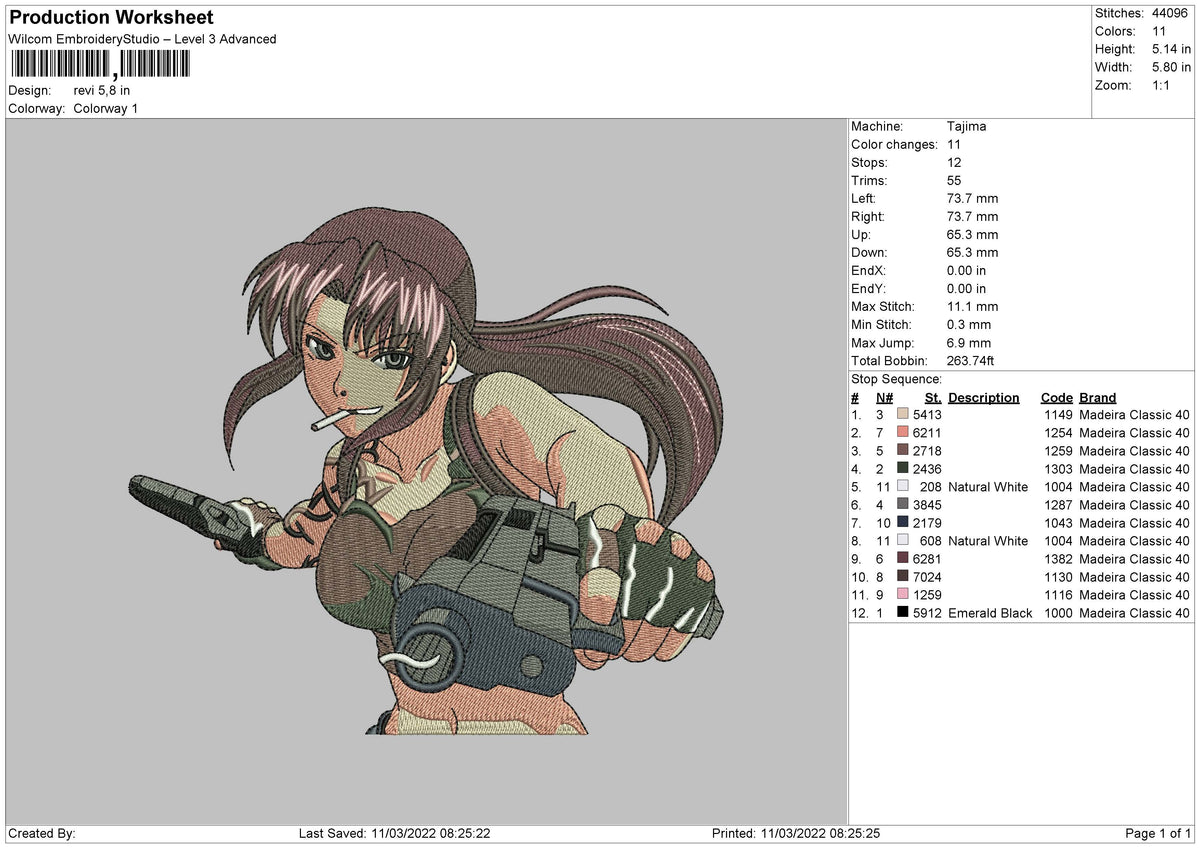Click 'Page 1 of 1' footer text
Viewport: 1200px width, 848px height.
[x=1158, y=833]
